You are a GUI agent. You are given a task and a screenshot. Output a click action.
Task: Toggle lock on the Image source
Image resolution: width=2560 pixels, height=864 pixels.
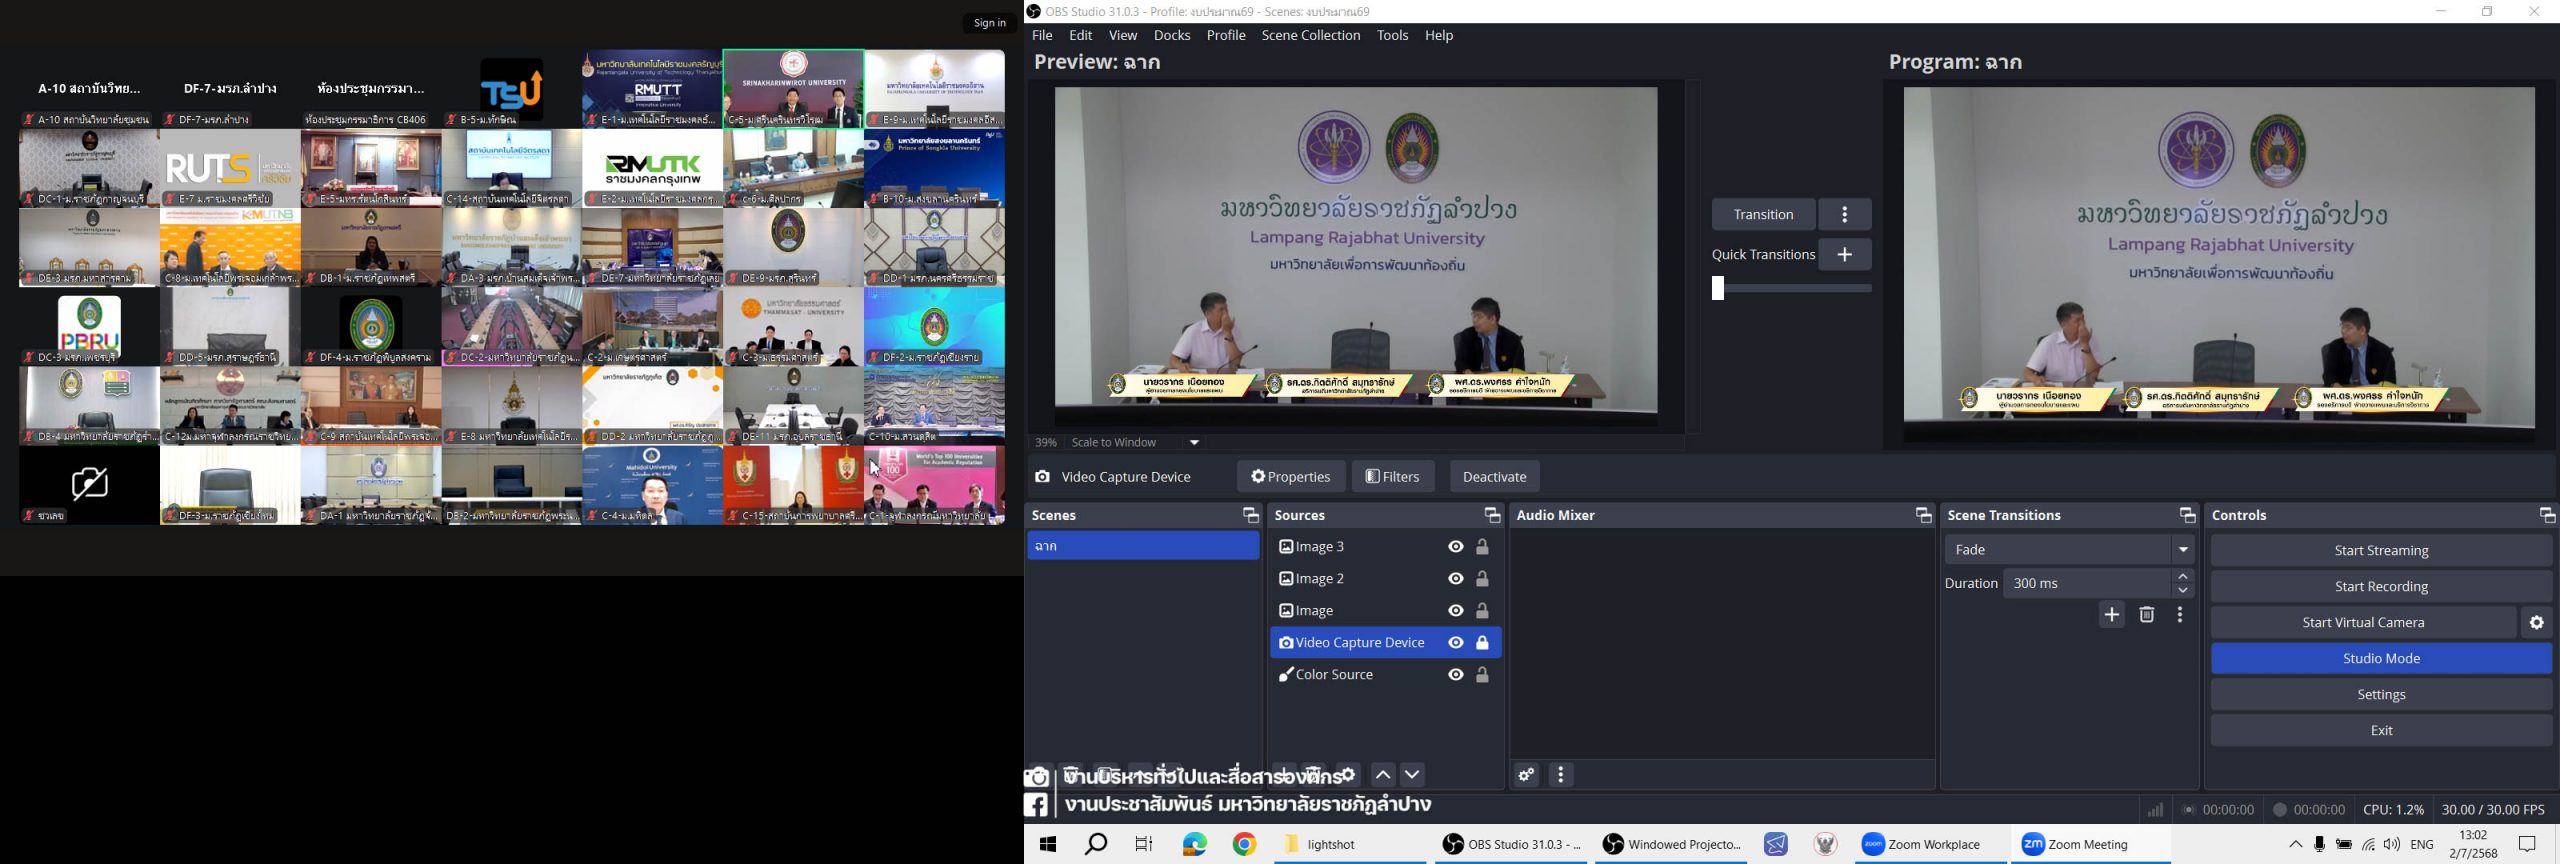1483,611
